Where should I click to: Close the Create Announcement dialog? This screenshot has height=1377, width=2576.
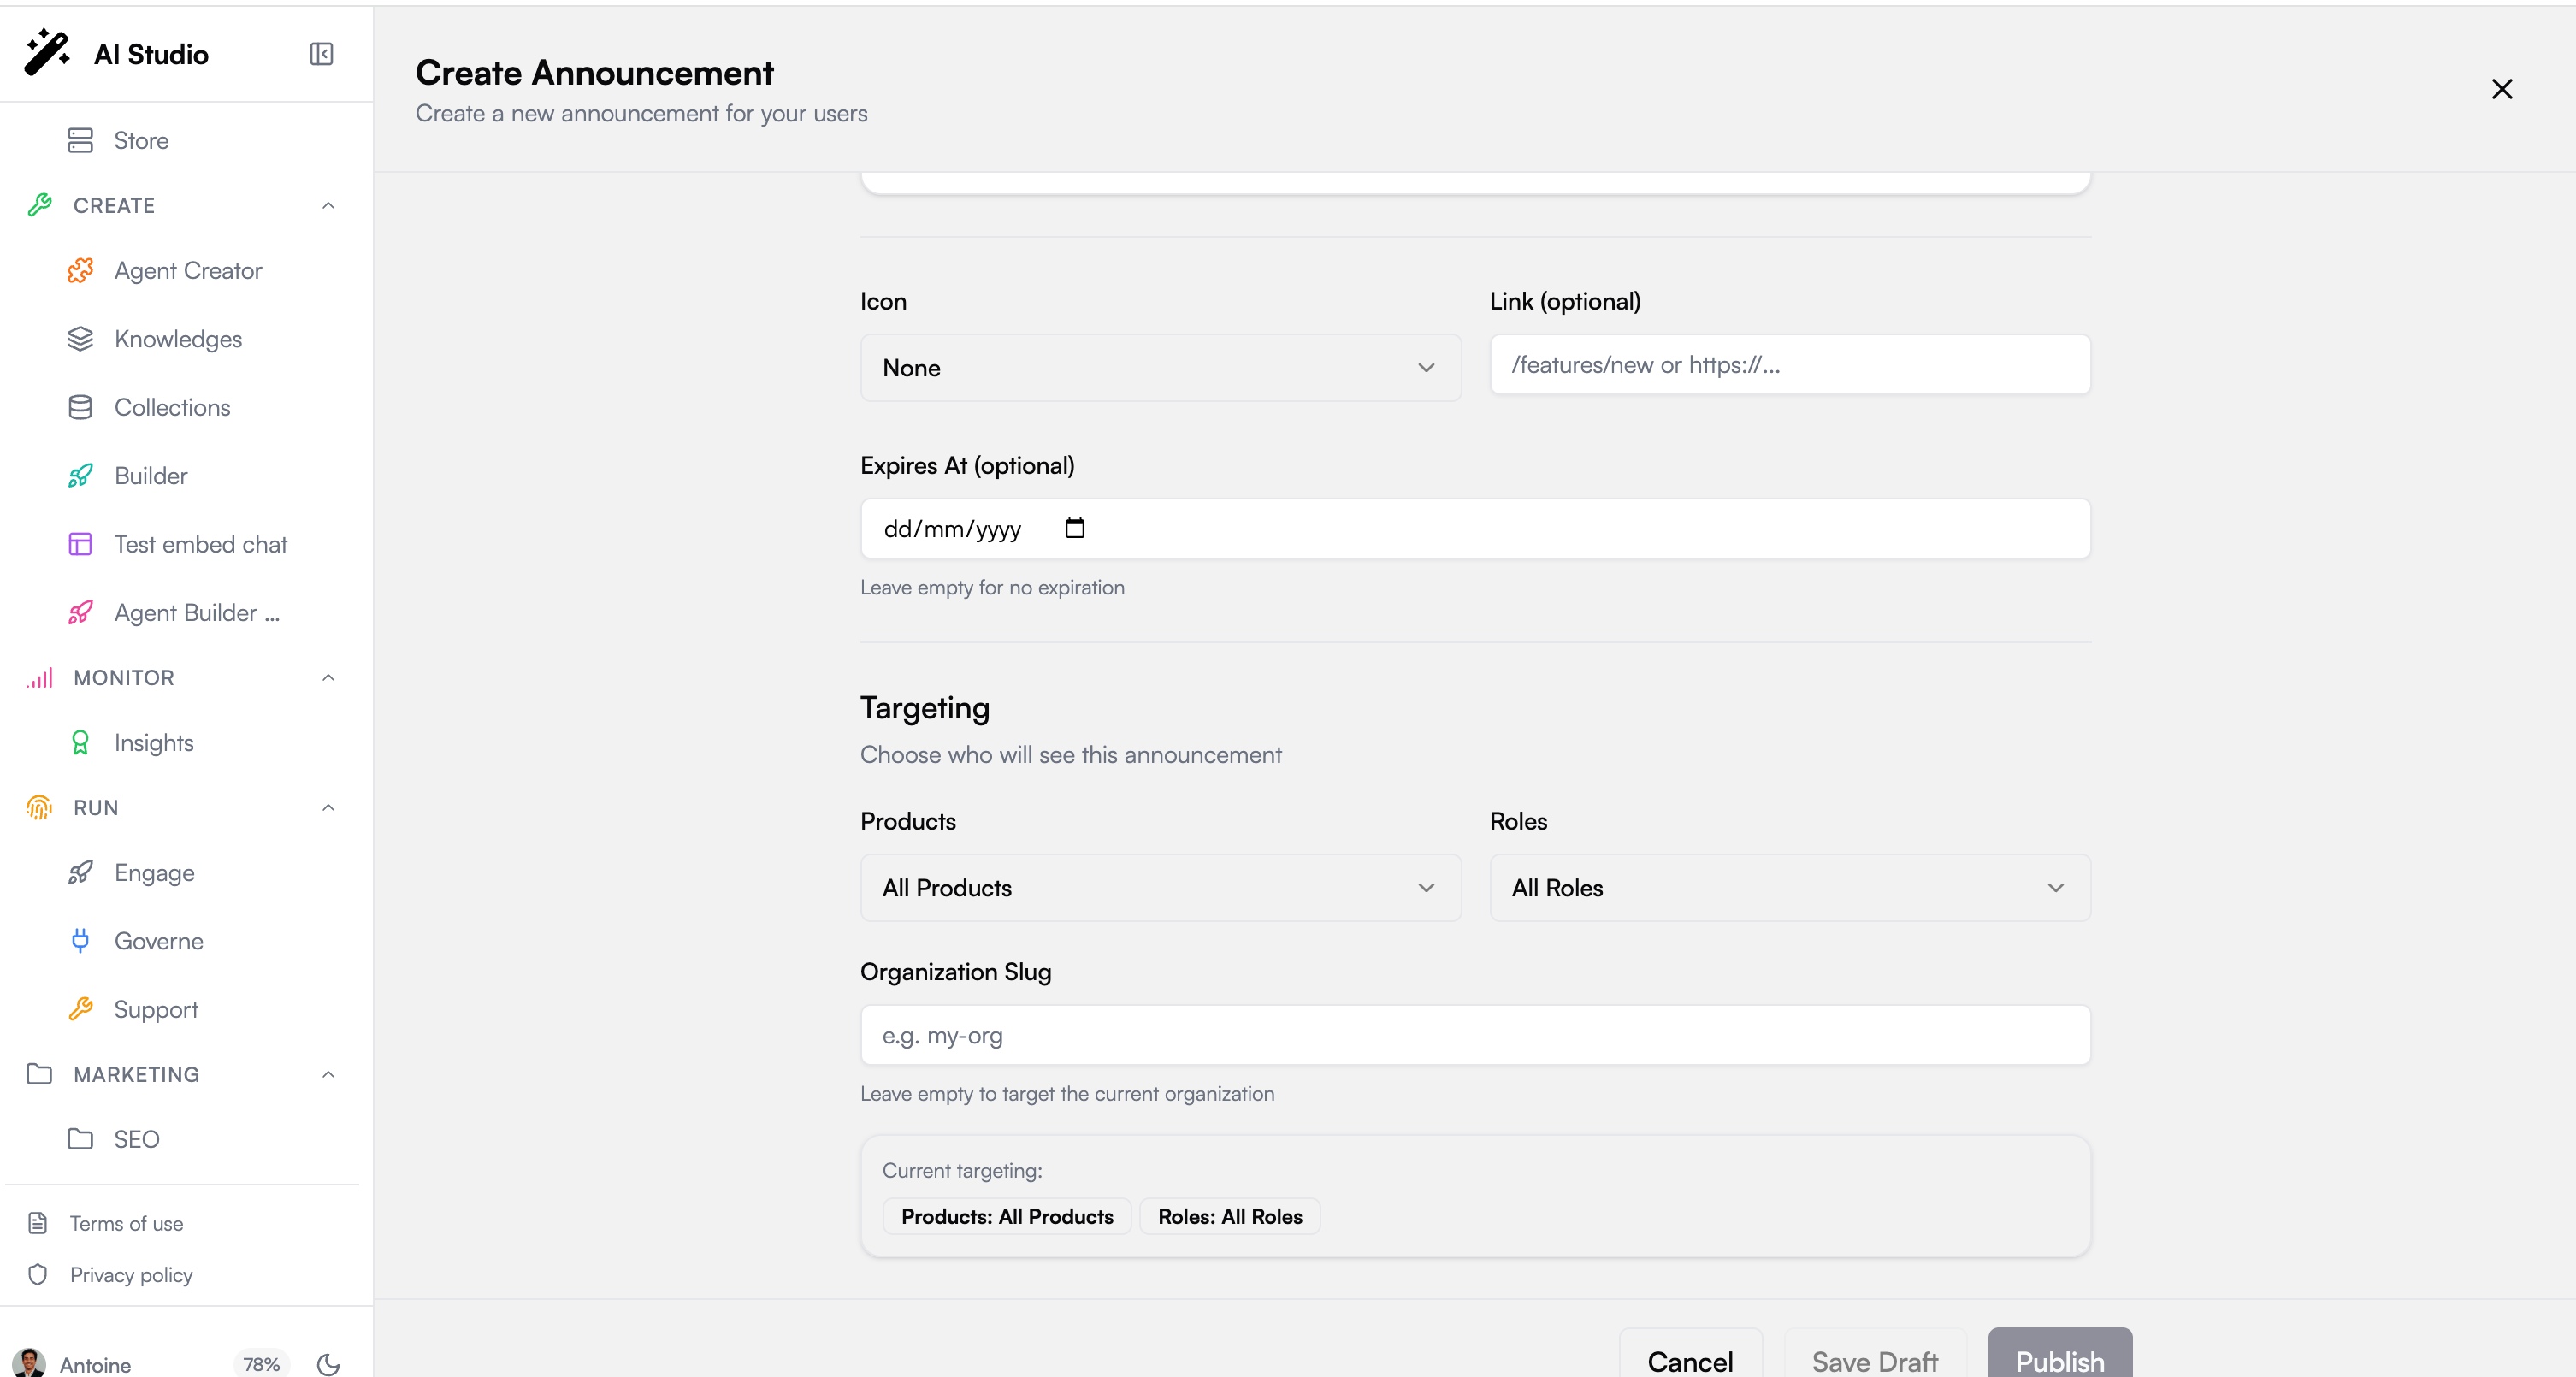pos(2502,89)
